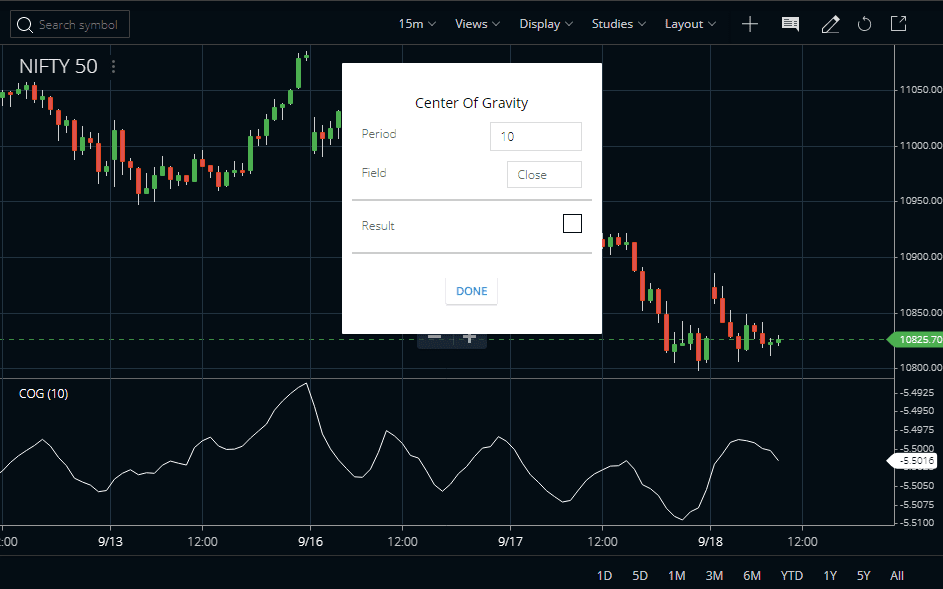Click the search magnifier icon
This screenshot has width=943, height=589.
pos(25,25)
